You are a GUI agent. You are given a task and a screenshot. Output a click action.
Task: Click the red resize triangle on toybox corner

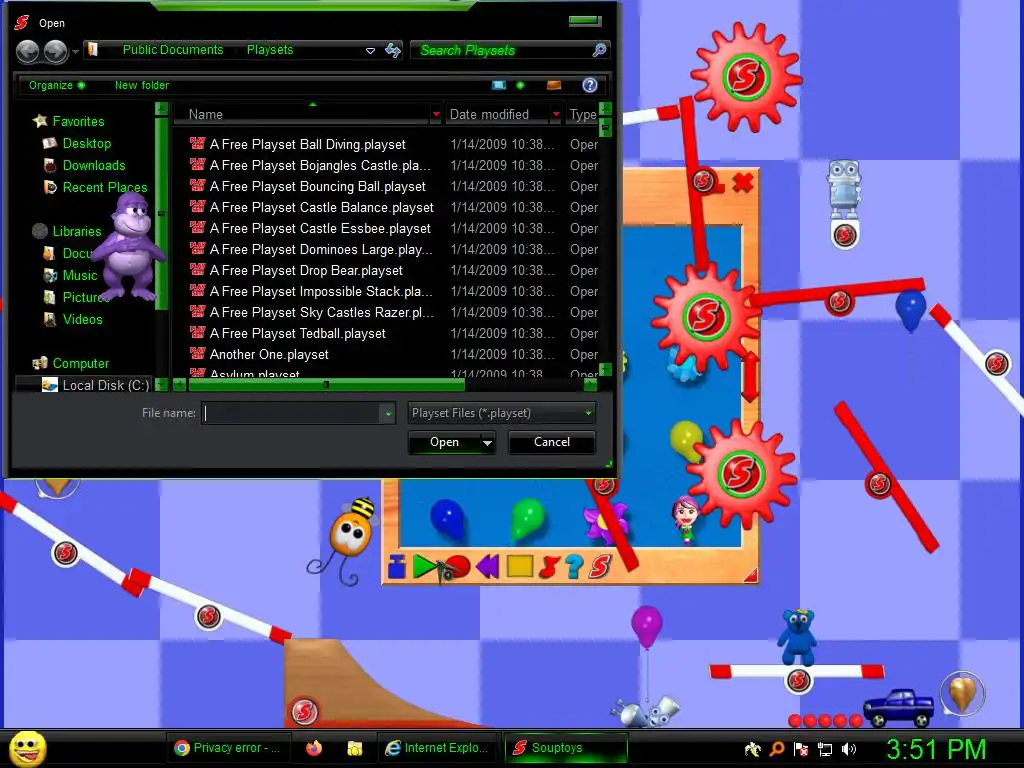click(751, 575)
